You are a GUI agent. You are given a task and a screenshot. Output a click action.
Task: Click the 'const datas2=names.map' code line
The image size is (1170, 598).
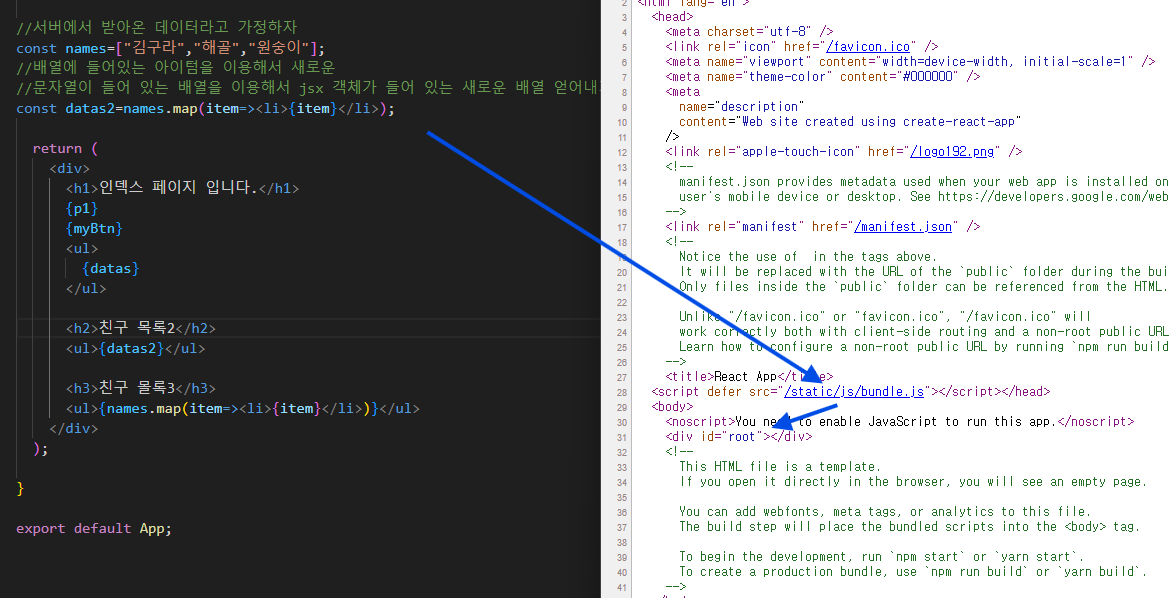click(x=205, y=108)
